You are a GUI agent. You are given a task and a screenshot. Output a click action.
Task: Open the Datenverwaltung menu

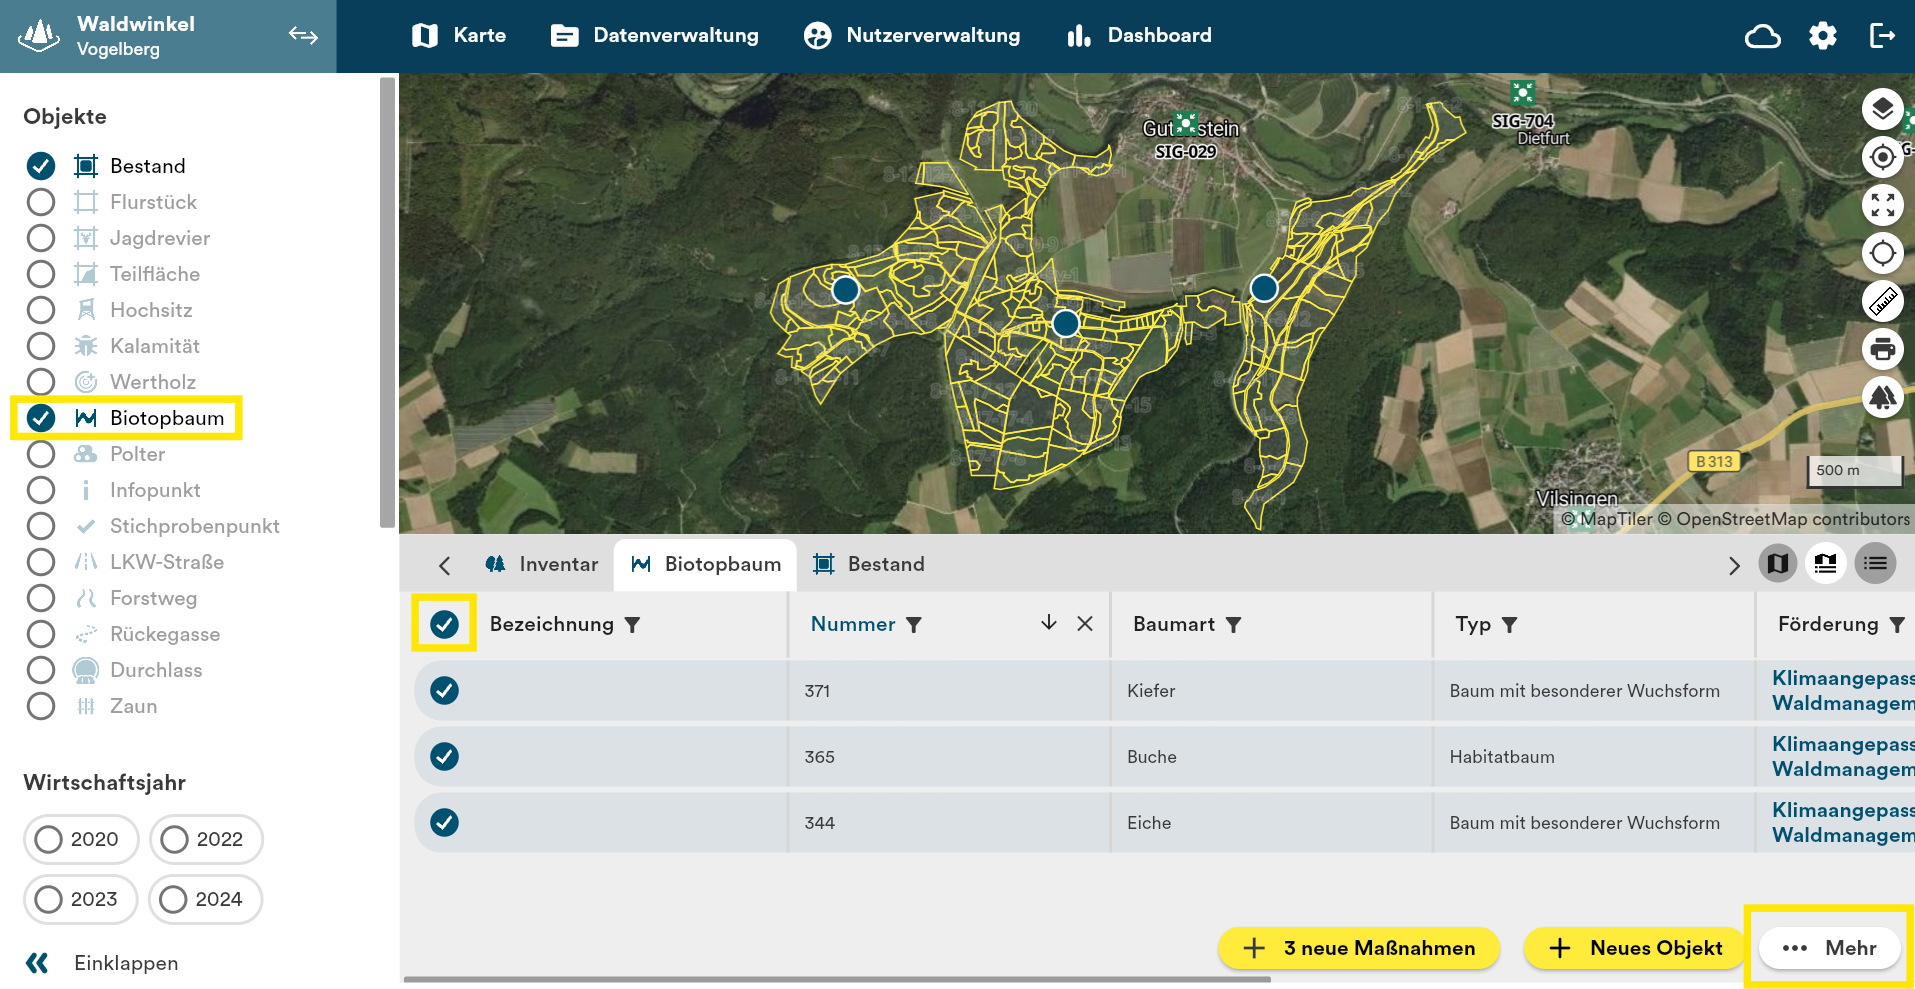point(655,36)
